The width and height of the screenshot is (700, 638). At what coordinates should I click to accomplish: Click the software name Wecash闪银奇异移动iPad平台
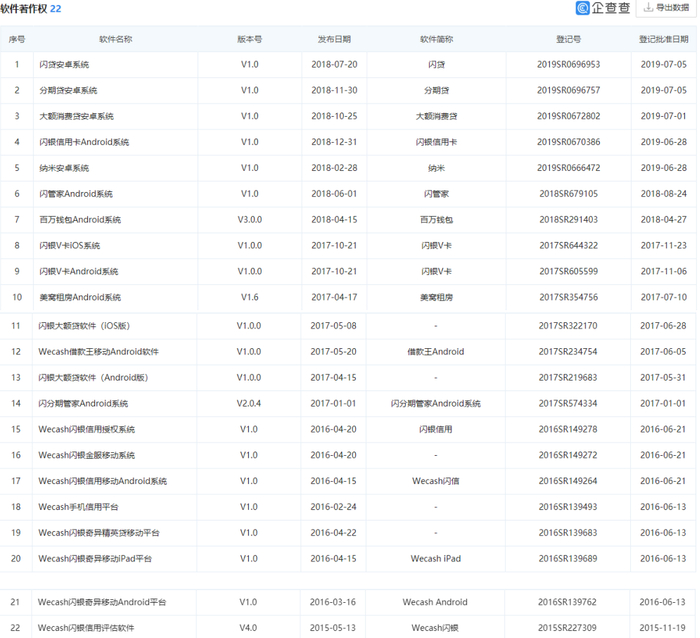click(95, 559)
